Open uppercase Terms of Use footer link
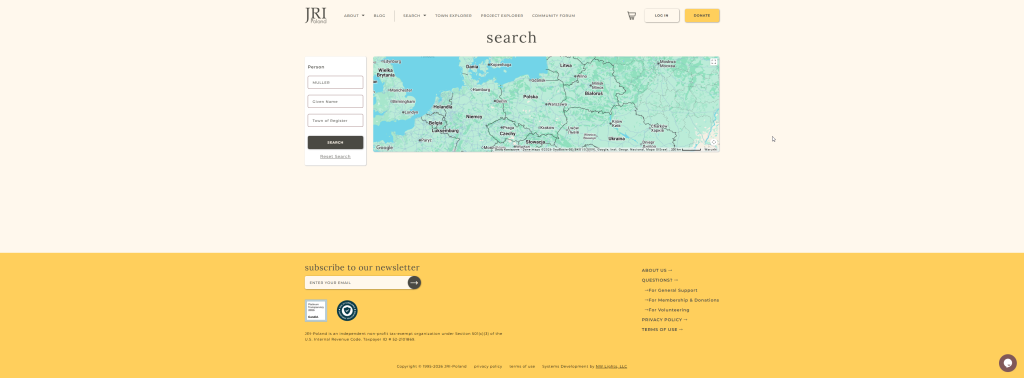This screenshot has width=1024, height=378. [x=662, y=330]
